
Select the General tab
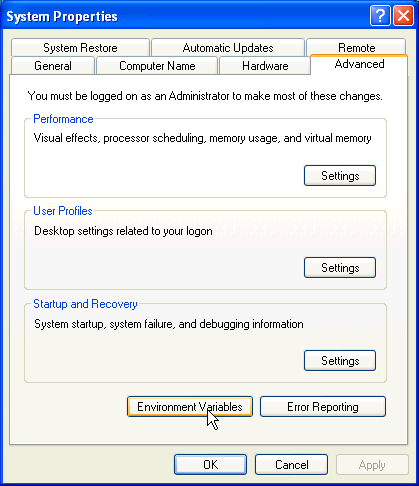click(53, 66)
